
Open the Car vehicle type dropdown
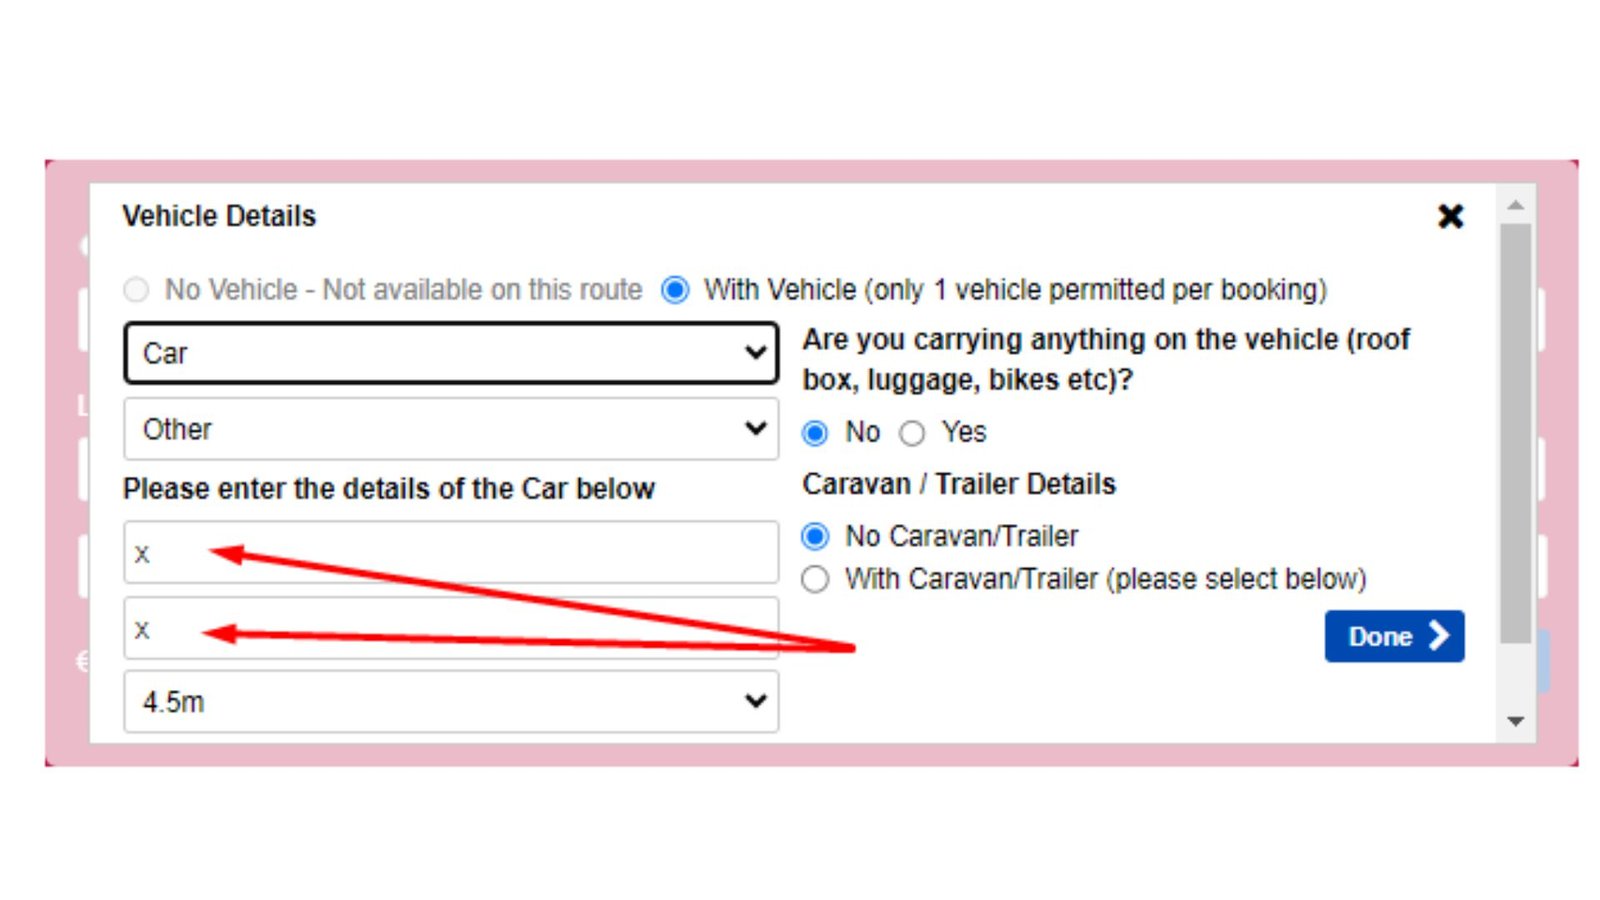point(450,353)
